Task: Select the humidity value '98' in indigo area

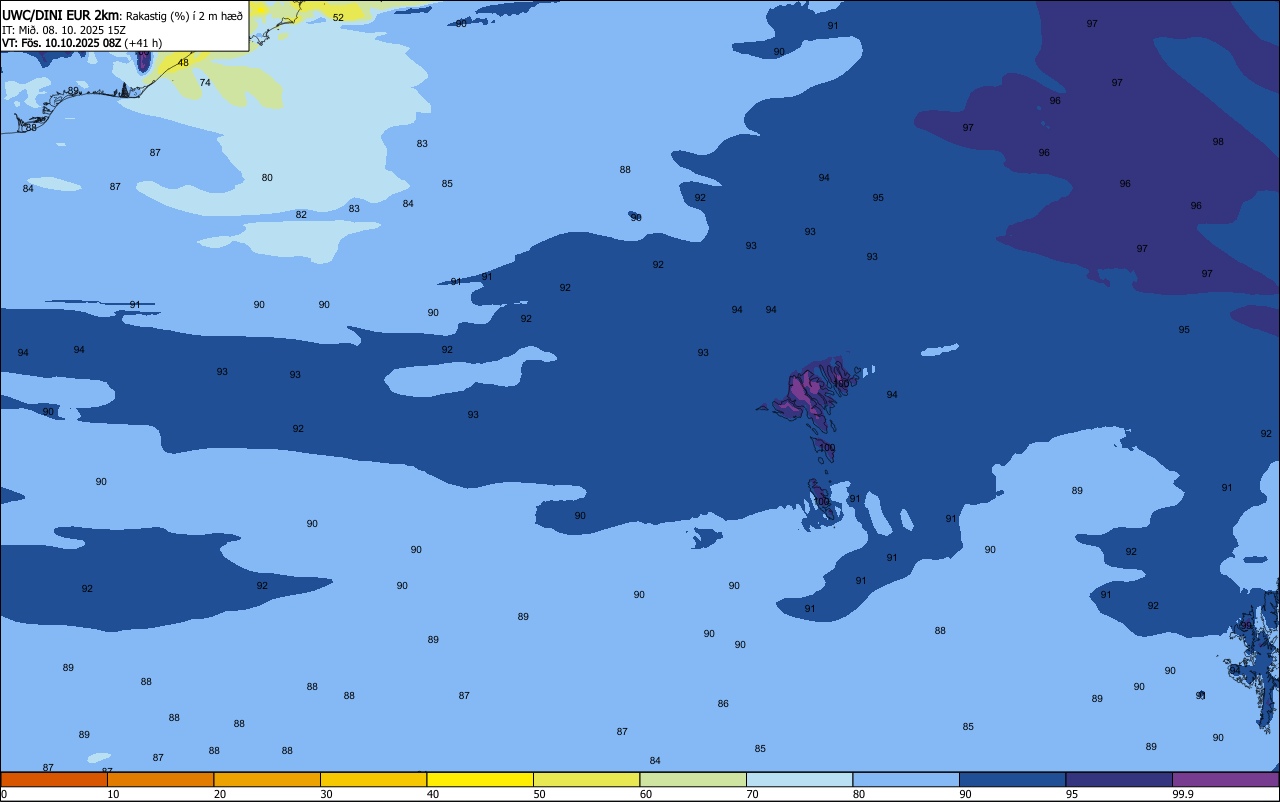Action: [x=1218, y=142]
